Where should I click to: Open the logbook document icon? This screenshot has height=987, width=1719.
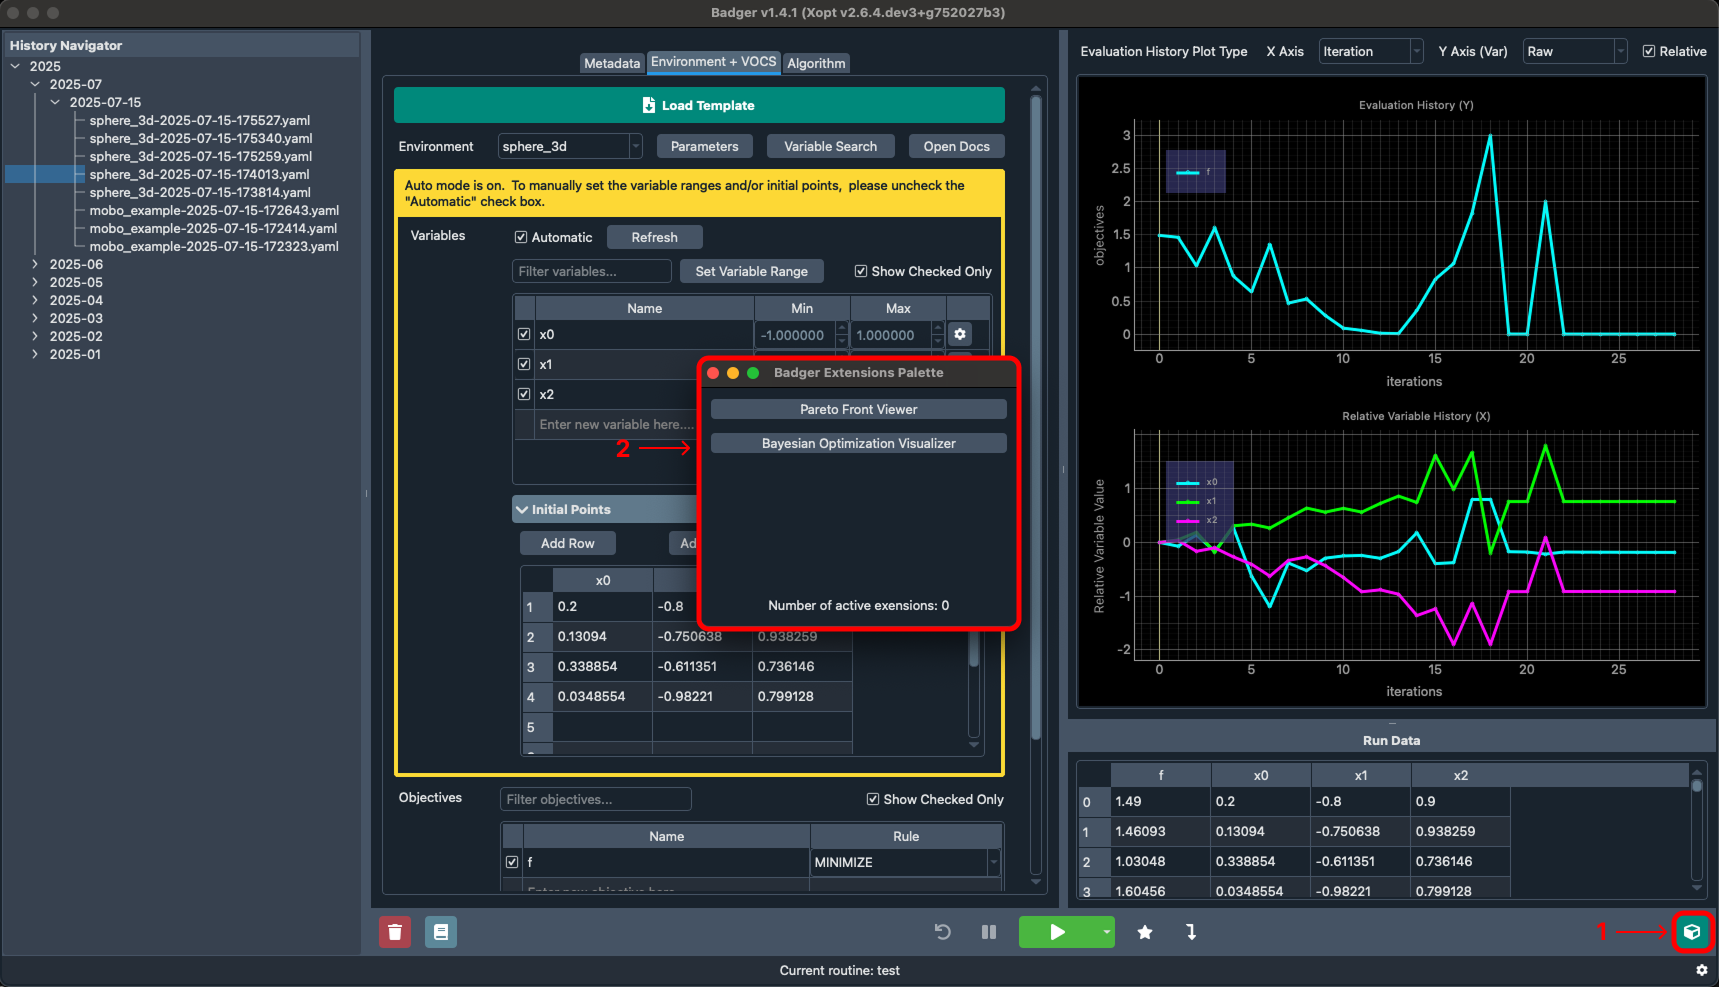coord(441,932)
